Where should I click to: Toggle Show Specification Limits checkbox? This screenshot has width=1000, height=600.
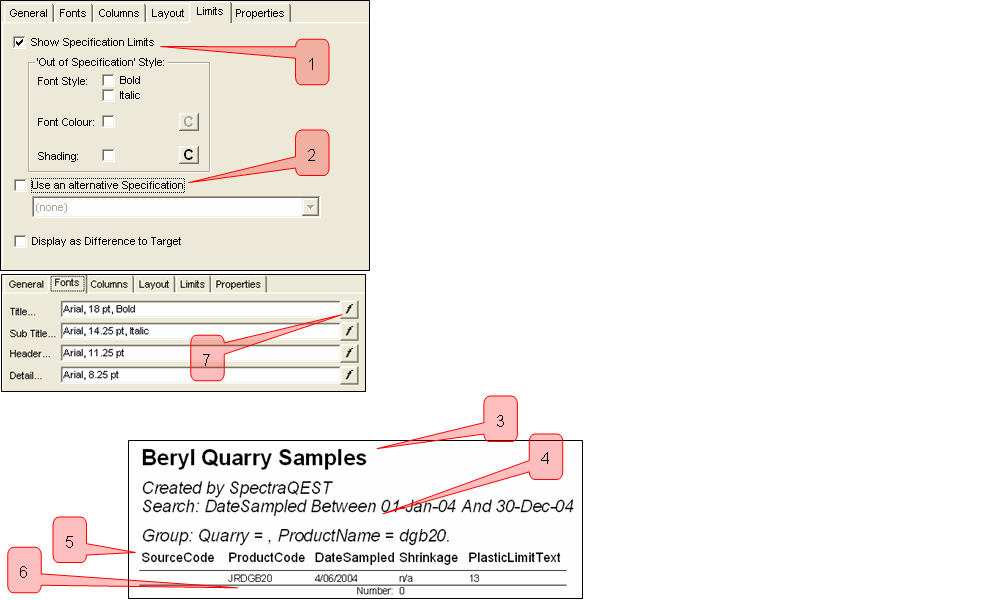coord(20,43)
